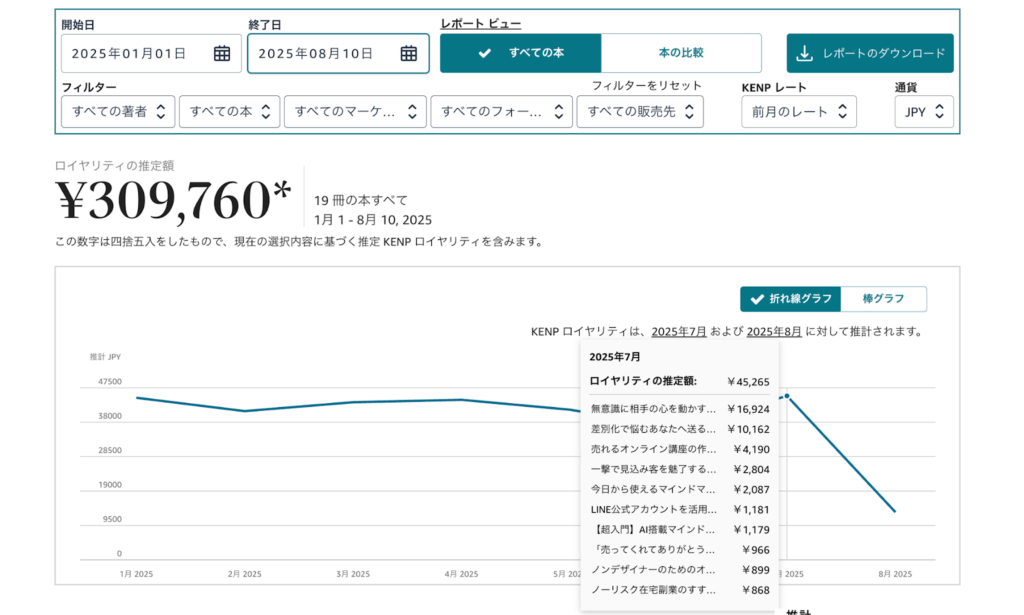Click the 2025年7月 underlined link

coord(679,331)
